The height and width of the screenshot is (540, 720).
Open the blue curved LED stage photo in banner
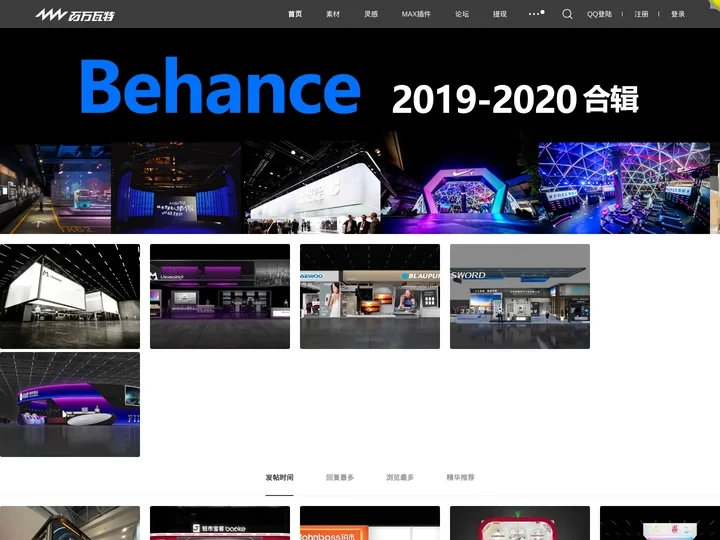pyautogui.click(x=176, y=188)
